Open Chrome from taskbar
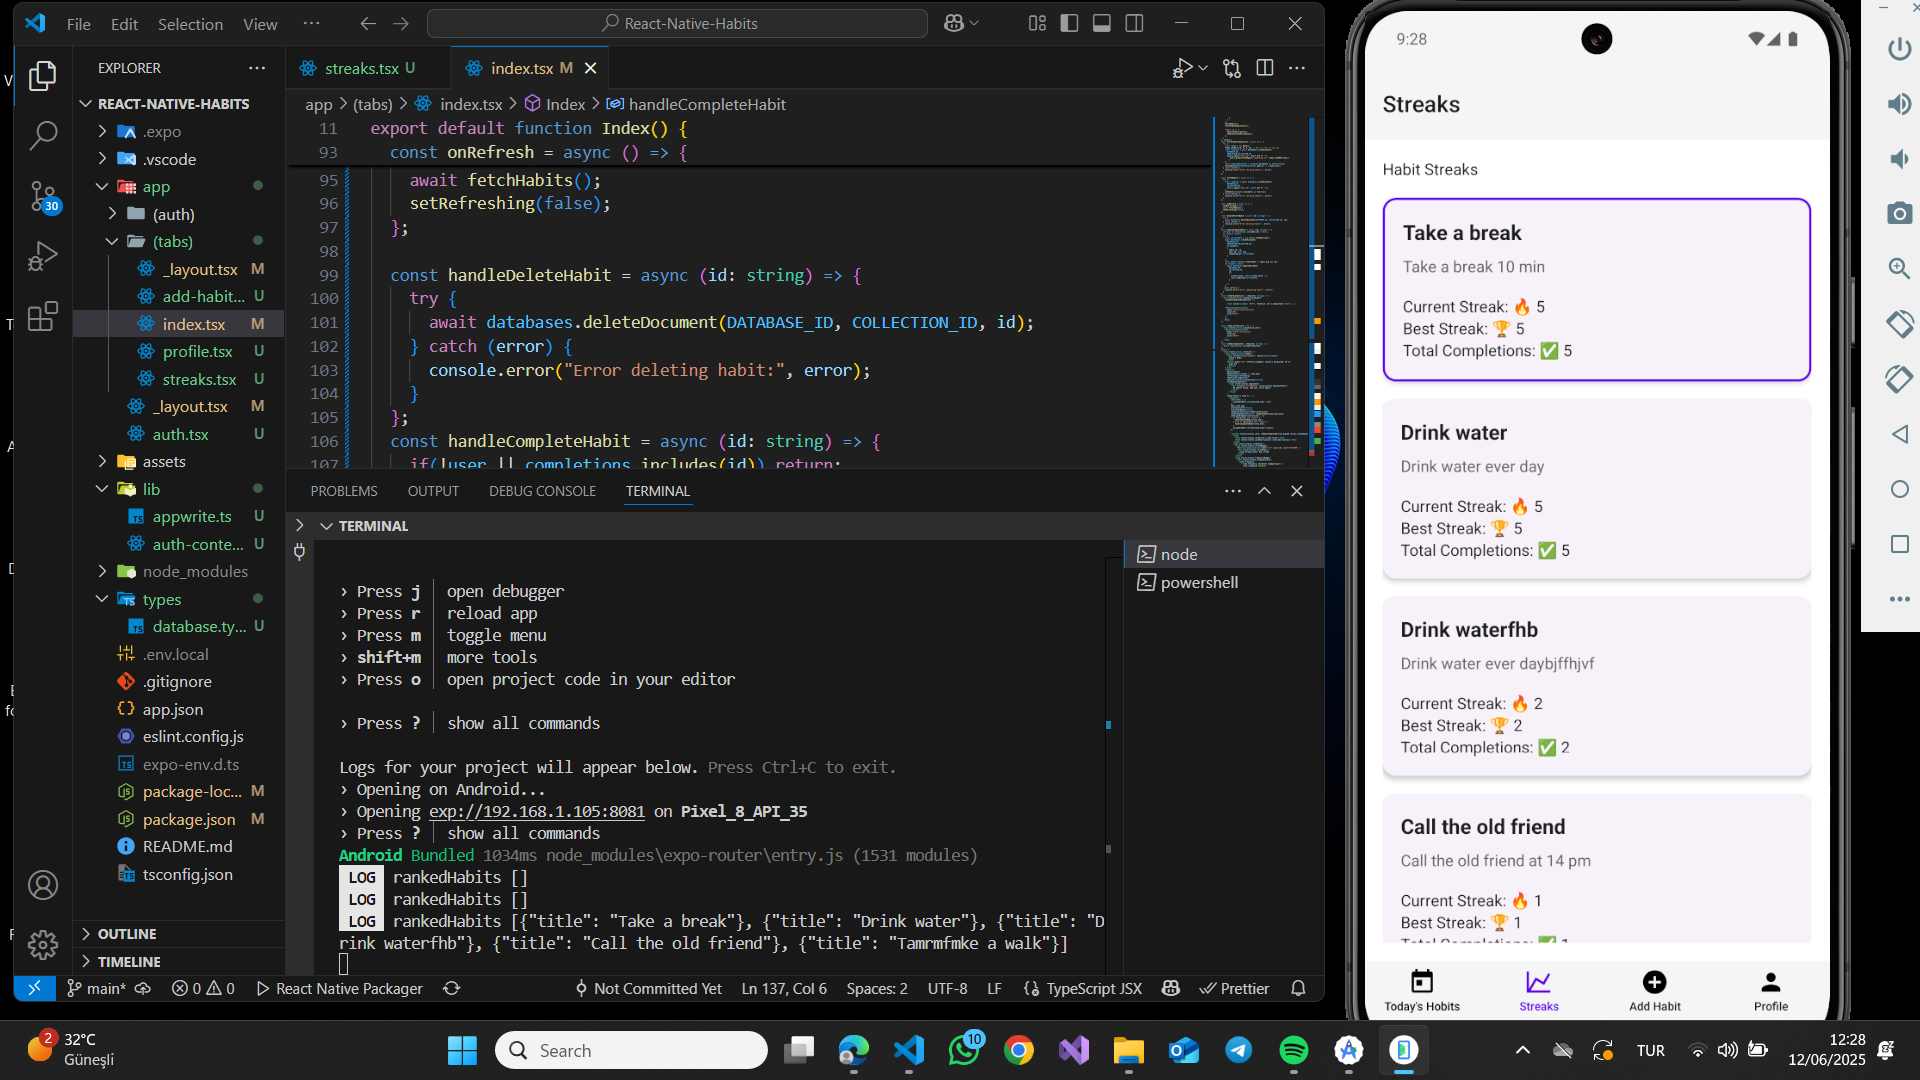The width and height of the screenshot is (1920, 1080). tap(1019, 1050)
